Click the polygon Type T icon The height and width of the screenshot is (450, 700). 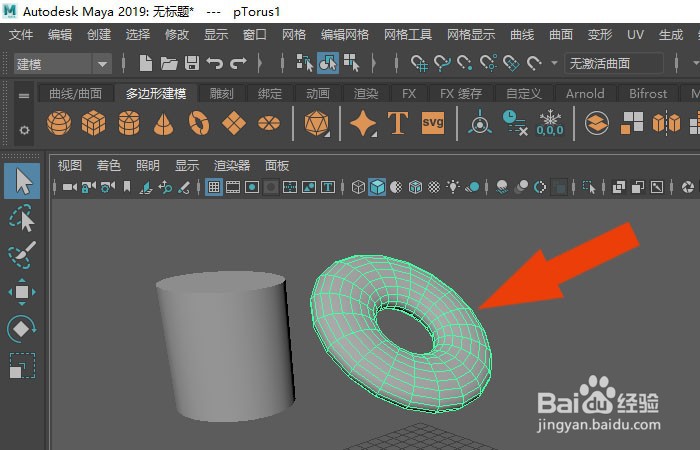[x=398, y=123]
